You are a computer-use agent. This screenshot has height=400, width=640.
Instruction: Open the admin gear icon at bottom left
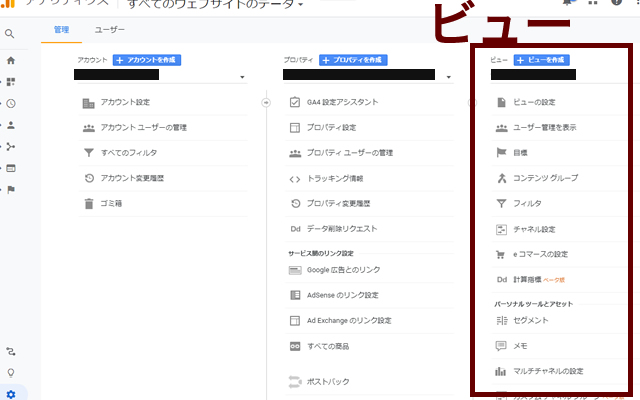pos(11,393)
